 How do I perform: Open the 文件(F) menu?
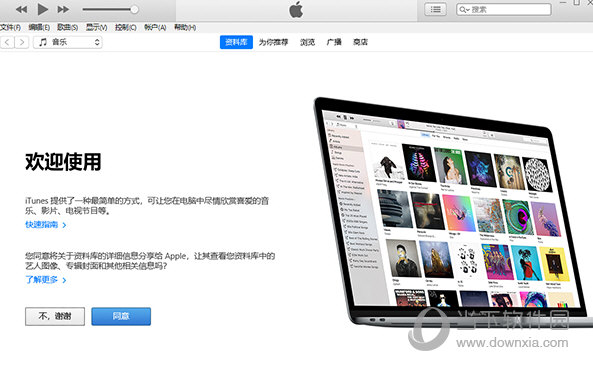pos(10,27)
